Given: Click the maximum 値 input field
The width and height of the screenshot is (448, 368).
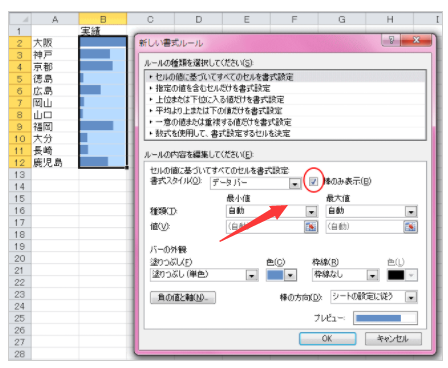Looking at the screenshot, I should pyautogui.click(x=365, y=227).
